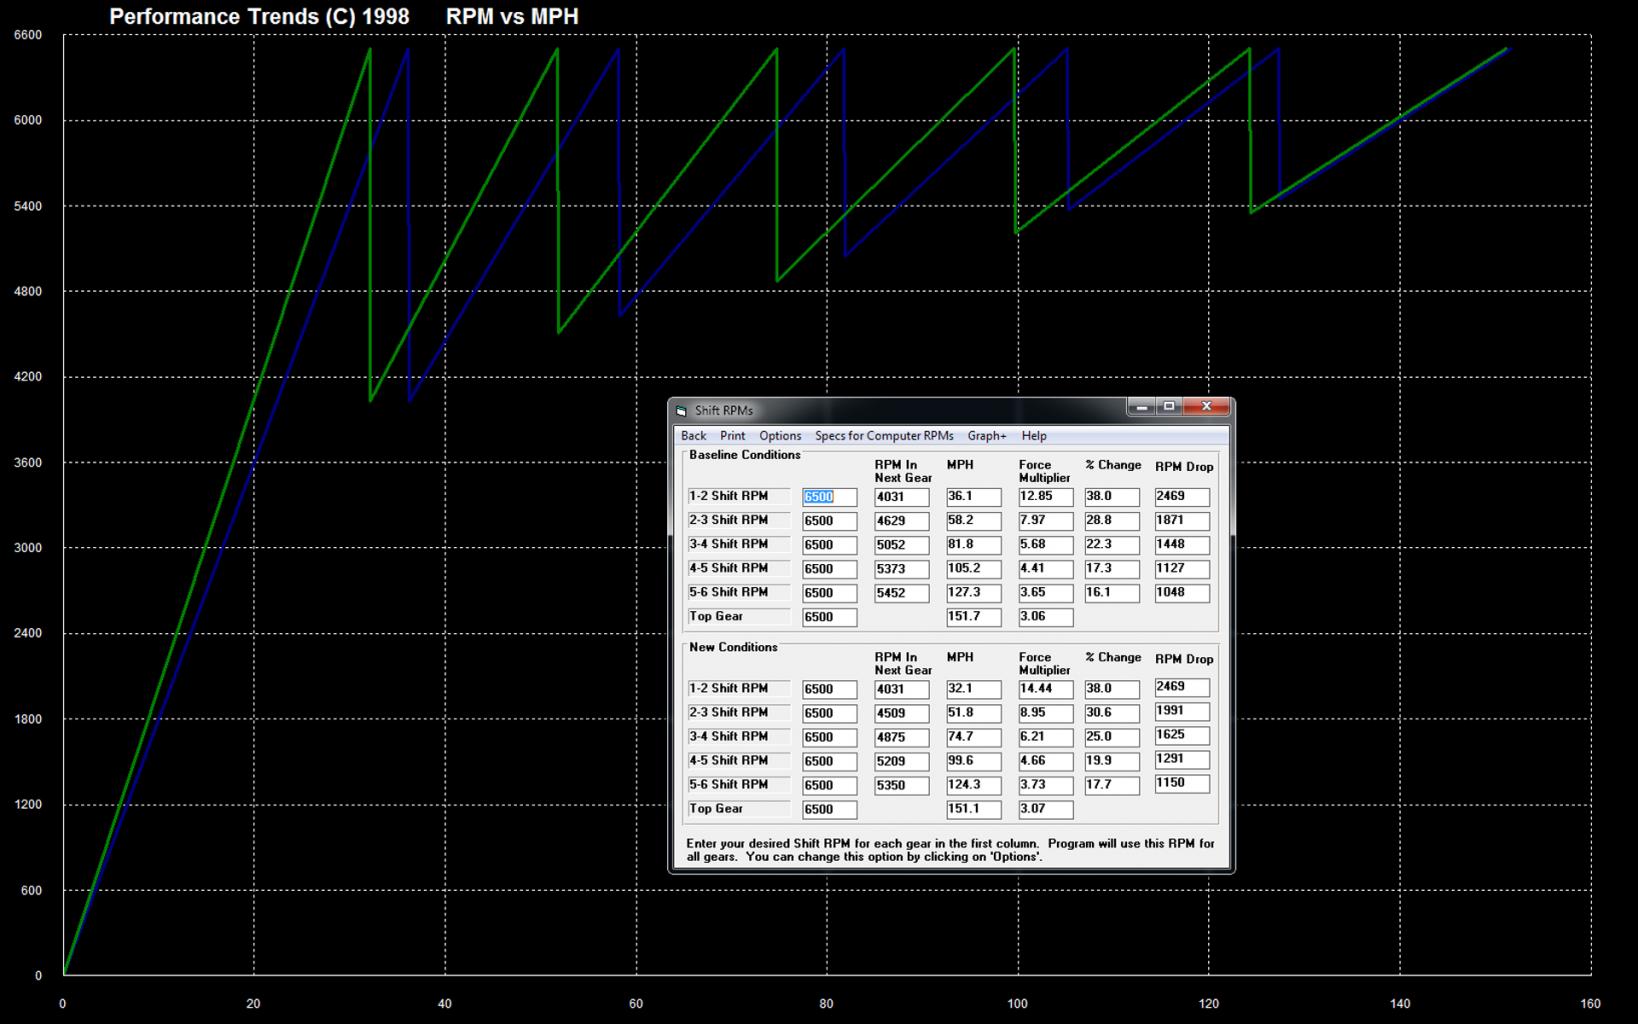Image resolution: width=1638 pixels, height=1024 pixels.
Task: Click new conditions Force Multiplier 14.44
Action: [x=1046, y=689]
